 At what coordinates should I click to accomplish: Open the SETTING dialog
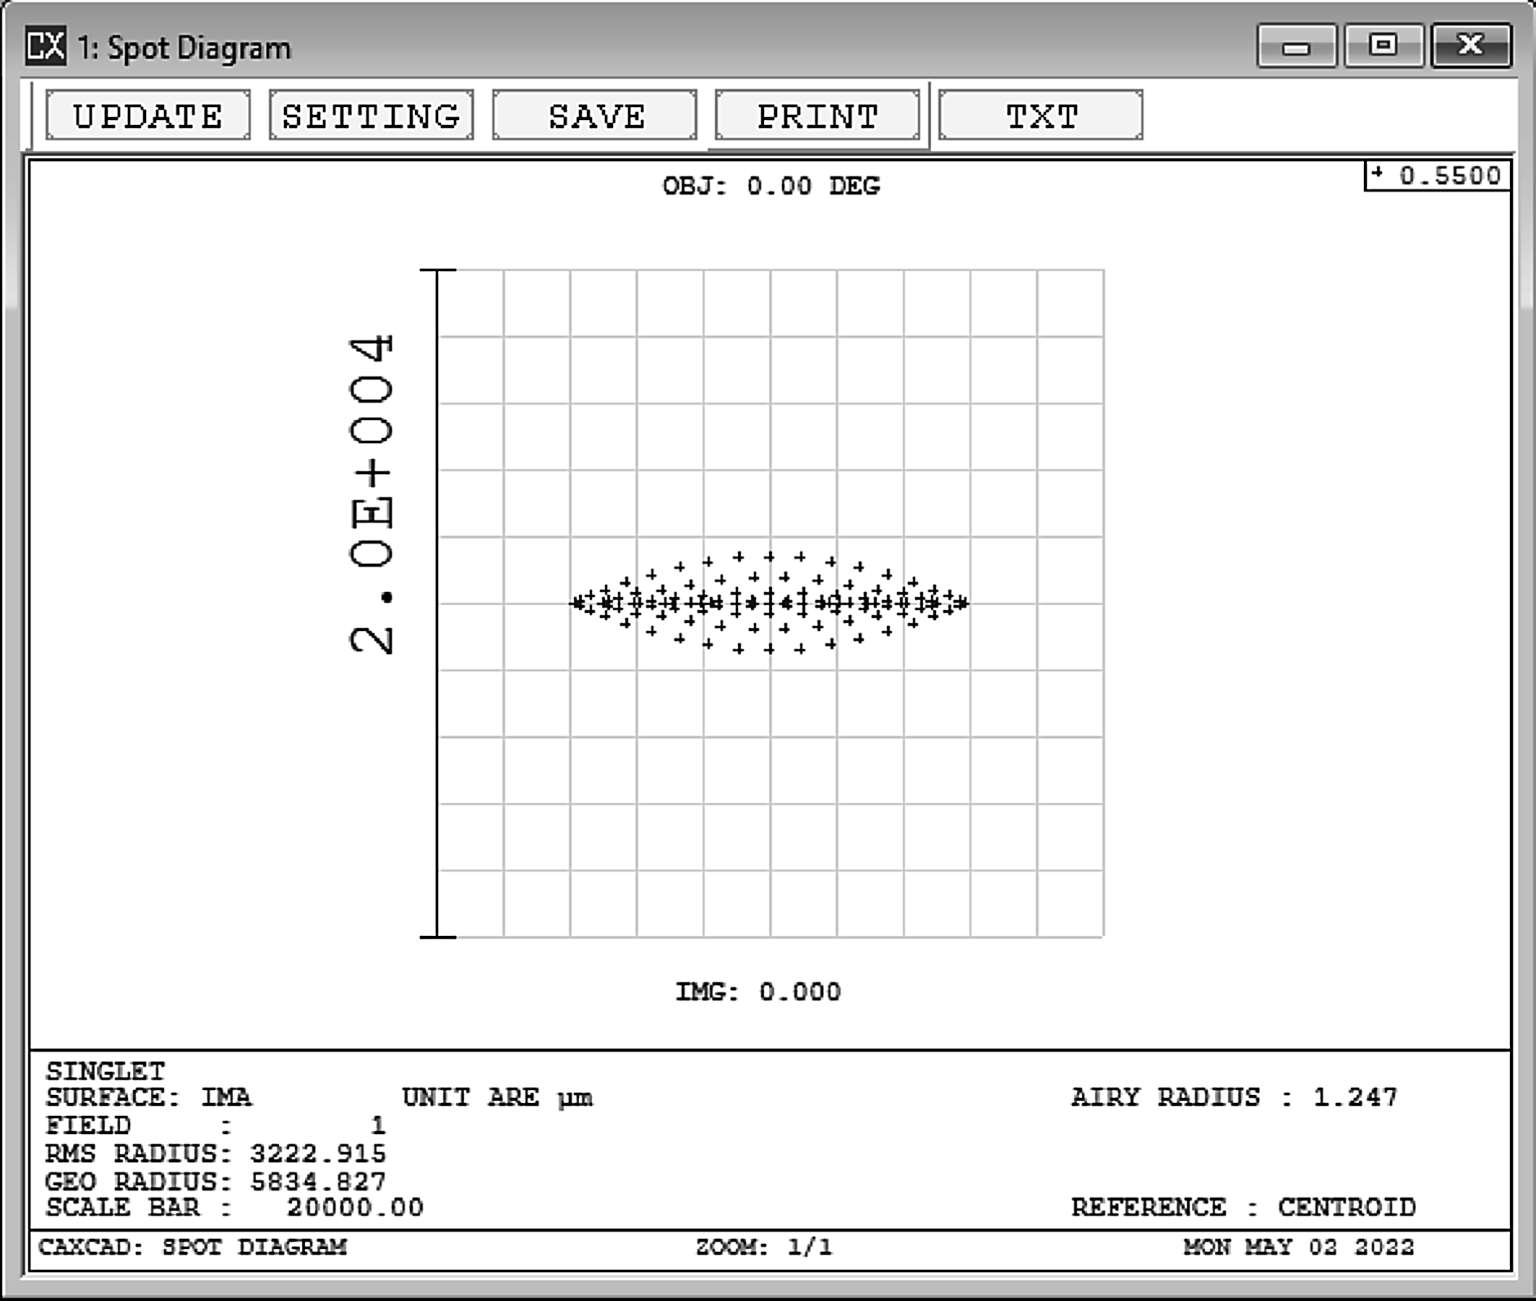(371, 116)
